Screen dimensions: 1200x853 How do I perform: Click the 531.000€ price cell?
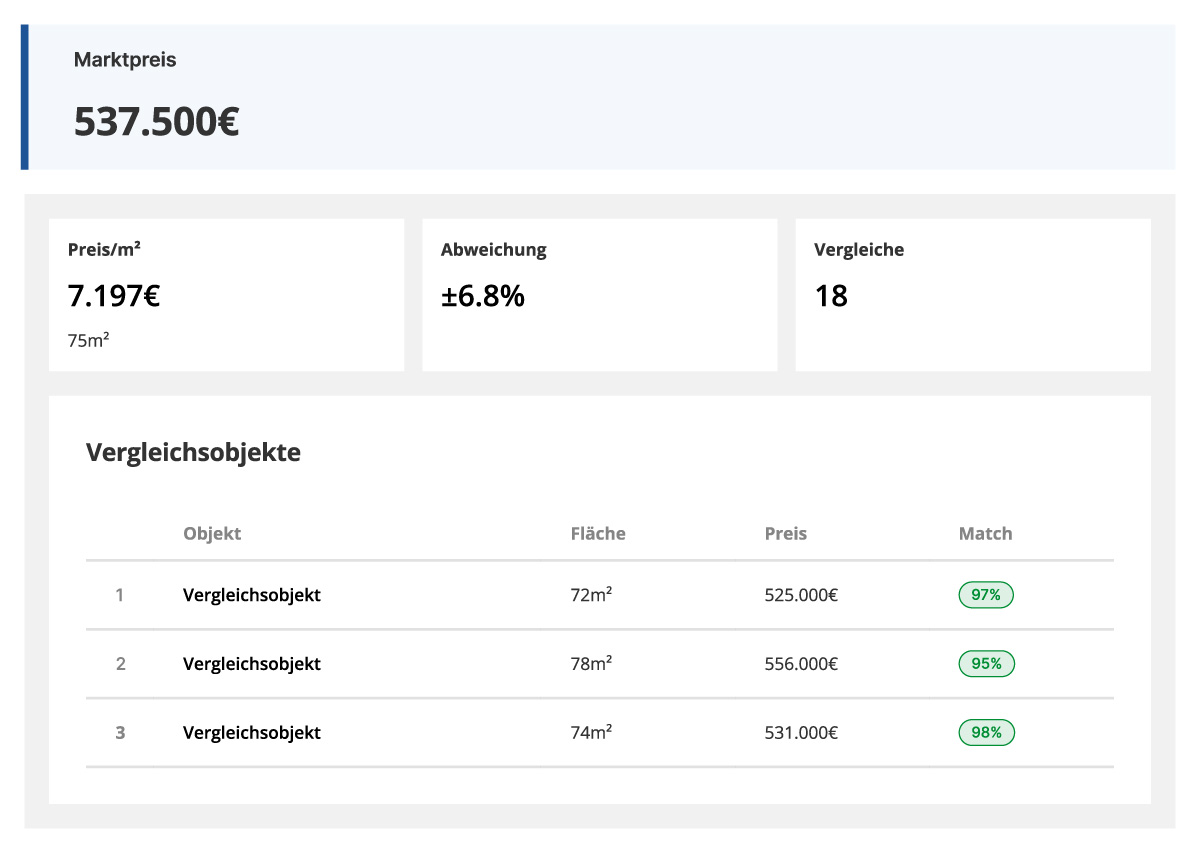tap(801, 733)
